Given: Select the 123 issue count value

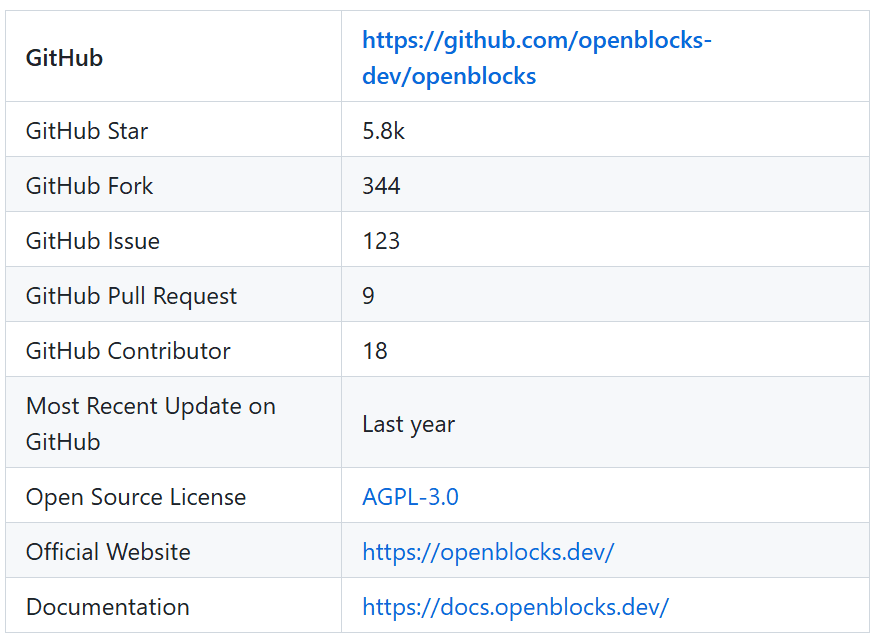Looking at the screenshot, I should point(381,241).
